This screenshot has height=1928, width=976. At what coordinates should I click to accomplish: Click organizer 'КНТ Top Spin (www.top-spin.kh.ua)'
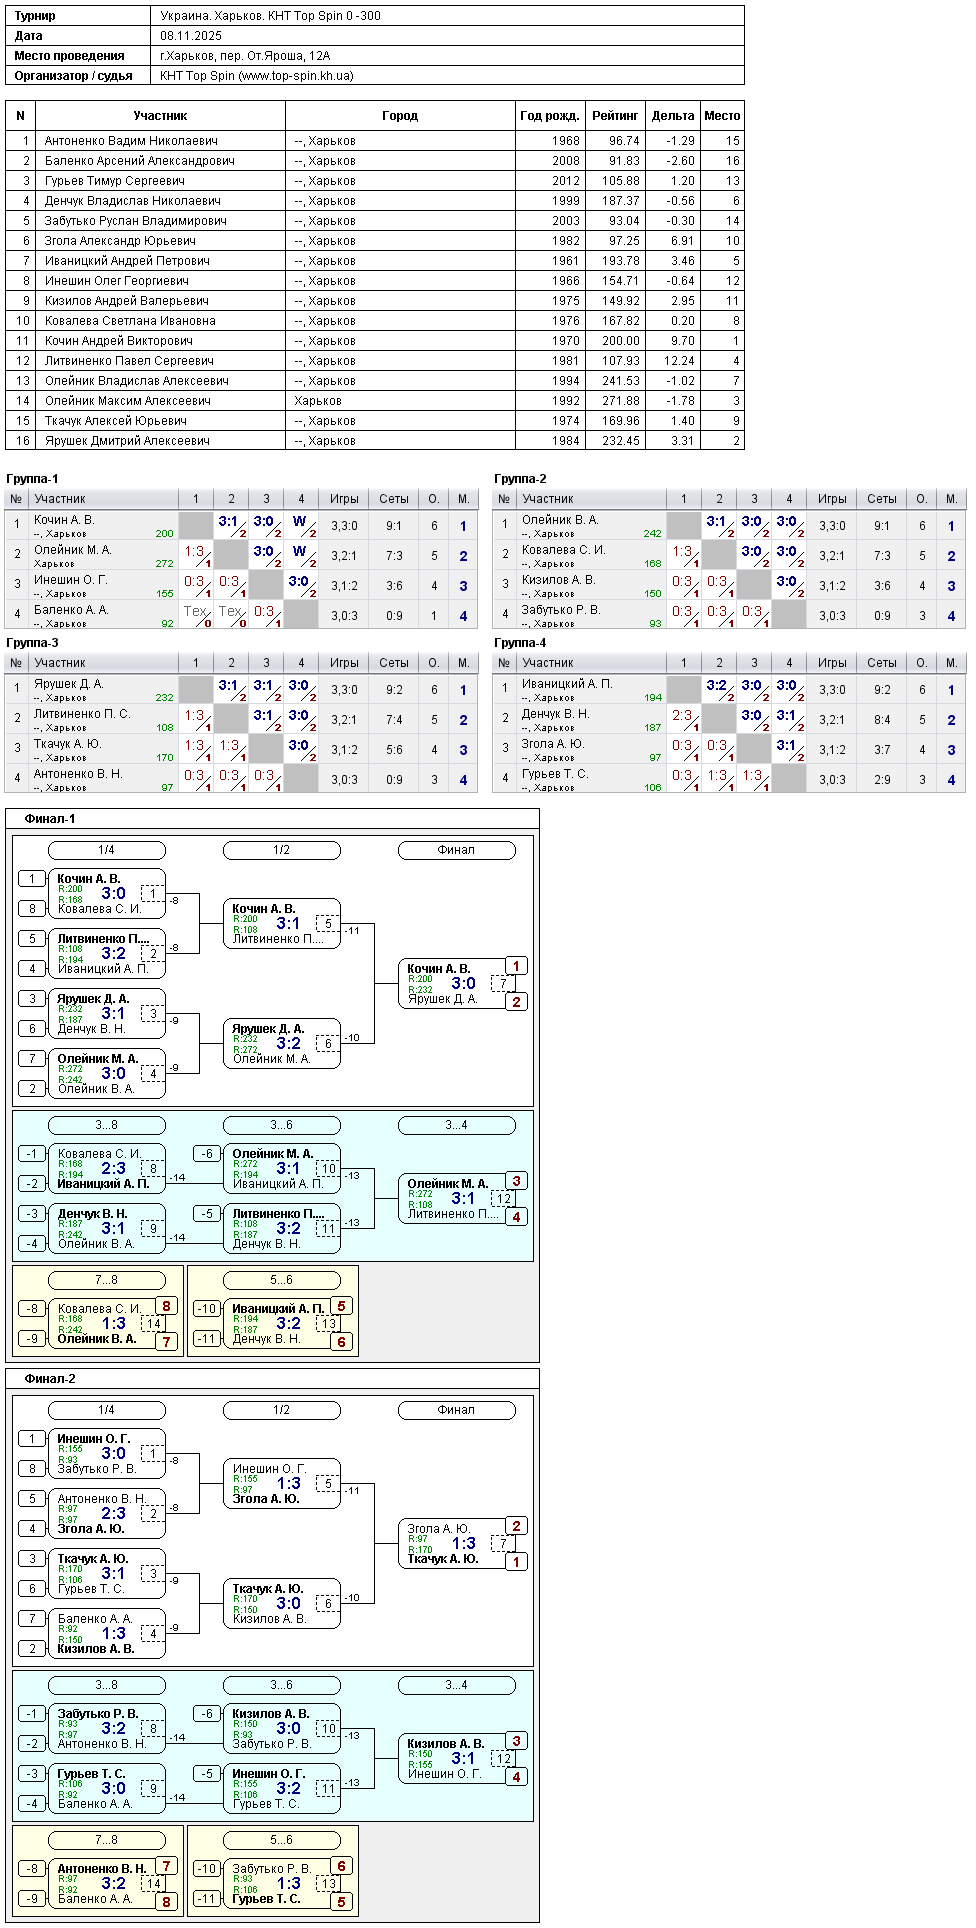257,76
